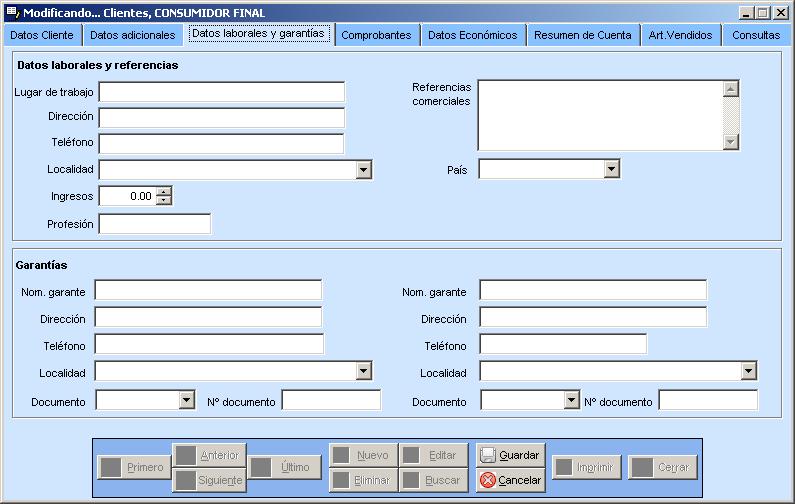
Task: Click the first Nom. garante input field
Action: [208, 290]
